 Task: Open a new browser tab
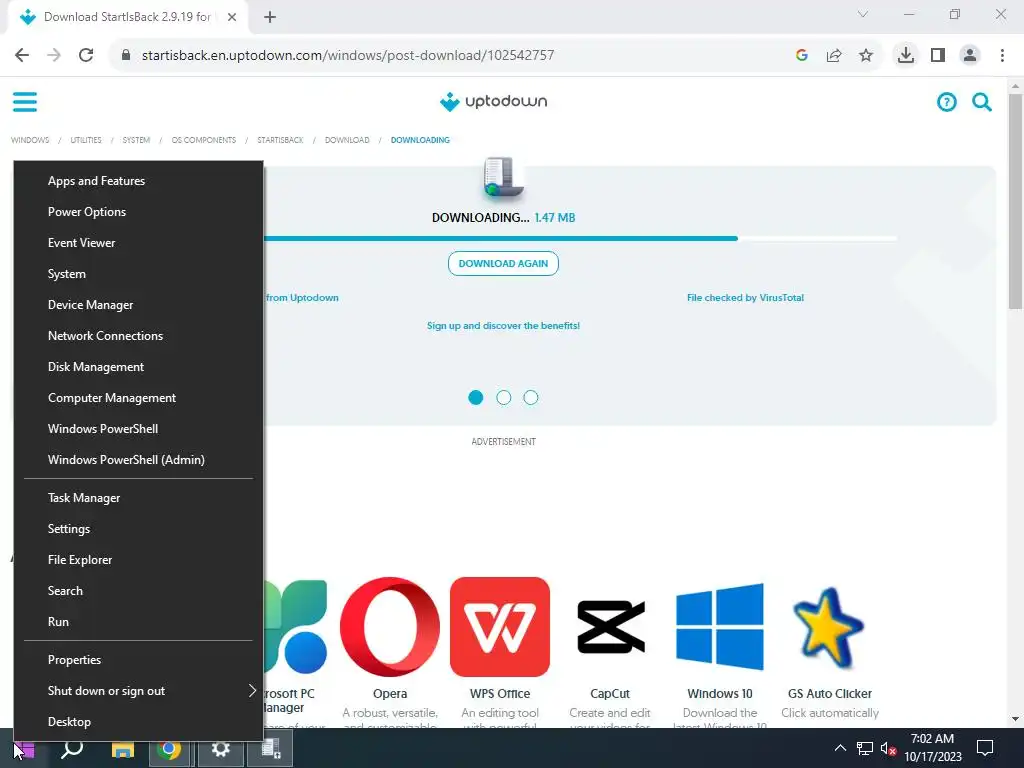click(x=270, y=17)
